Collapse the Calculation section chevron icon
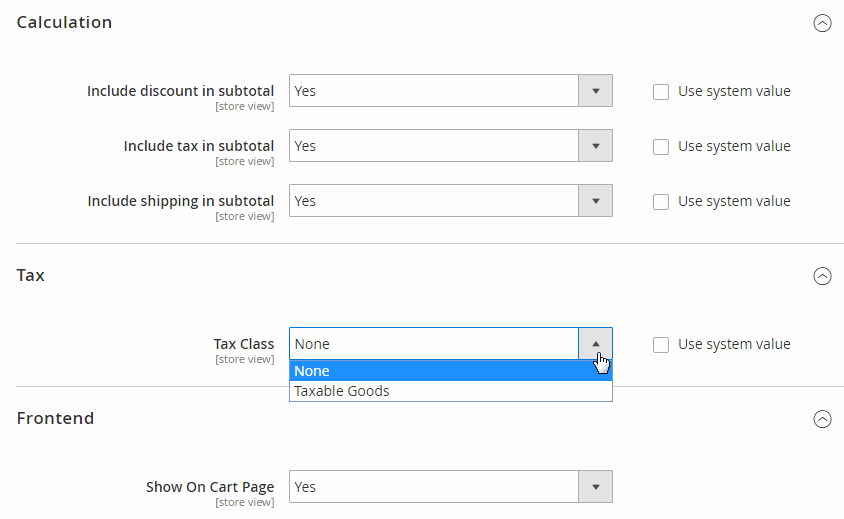844x519 pixels. [822, 23]
